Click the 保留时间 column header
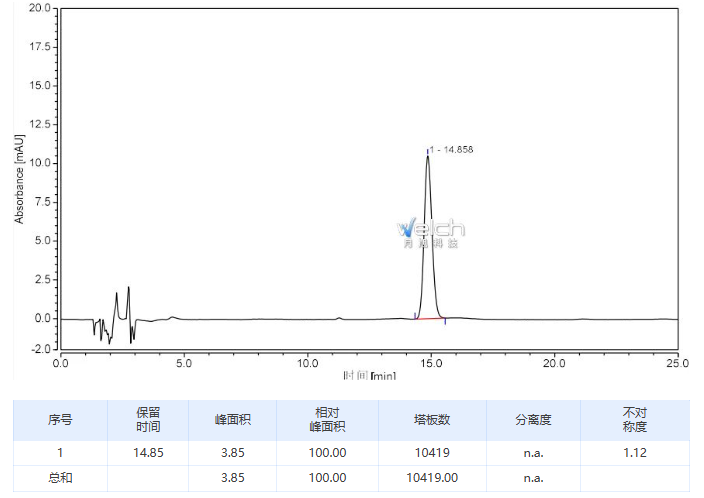This screenshot has height=498, width=704. tap(149, 420)
